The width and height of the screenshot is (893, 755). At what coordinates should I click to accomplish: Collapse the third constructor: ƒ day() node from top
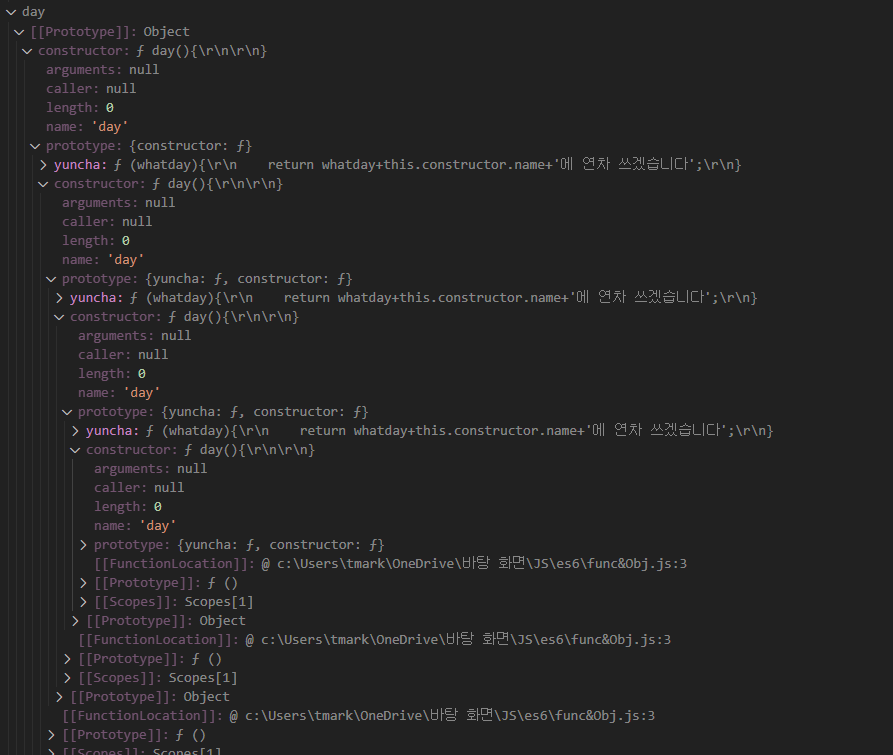pos(59,317)
